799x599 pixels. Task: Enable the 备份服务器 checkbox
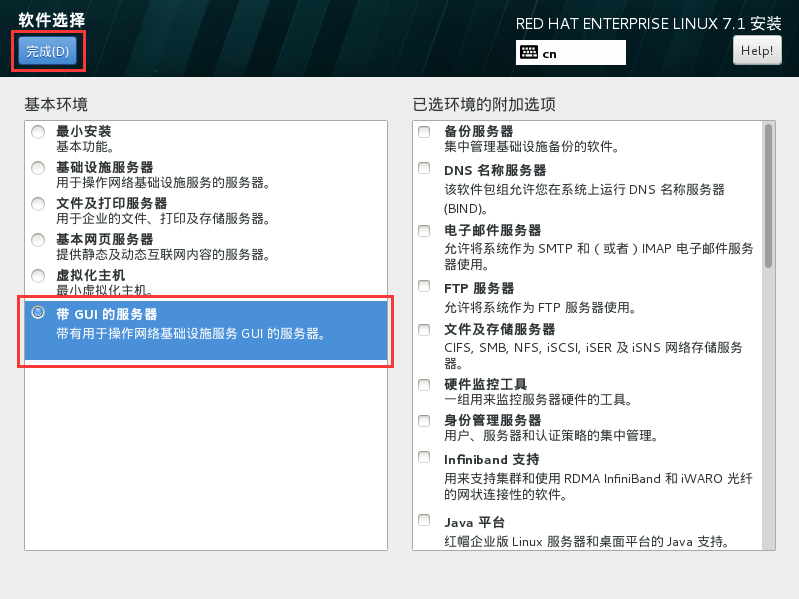(x=425, y=132)
